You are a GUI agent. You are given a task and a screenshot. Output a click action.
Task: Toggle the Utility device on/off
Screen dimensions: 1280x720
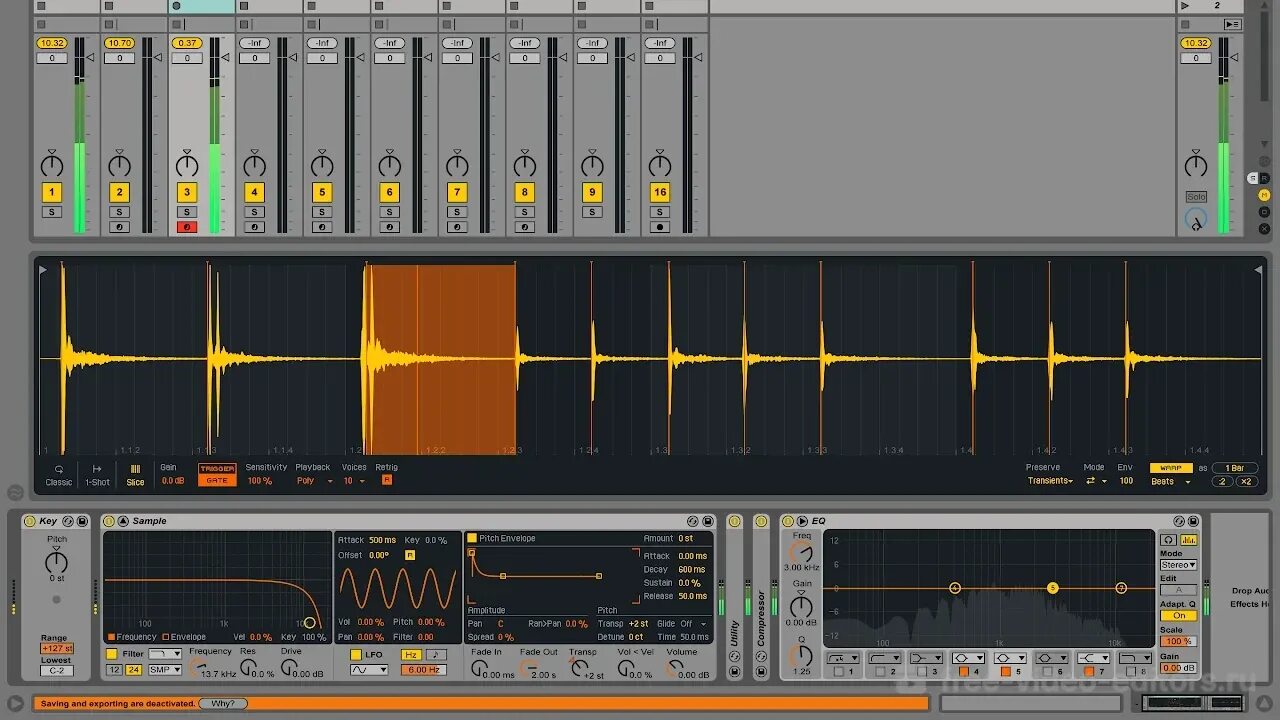click(734, 521)
